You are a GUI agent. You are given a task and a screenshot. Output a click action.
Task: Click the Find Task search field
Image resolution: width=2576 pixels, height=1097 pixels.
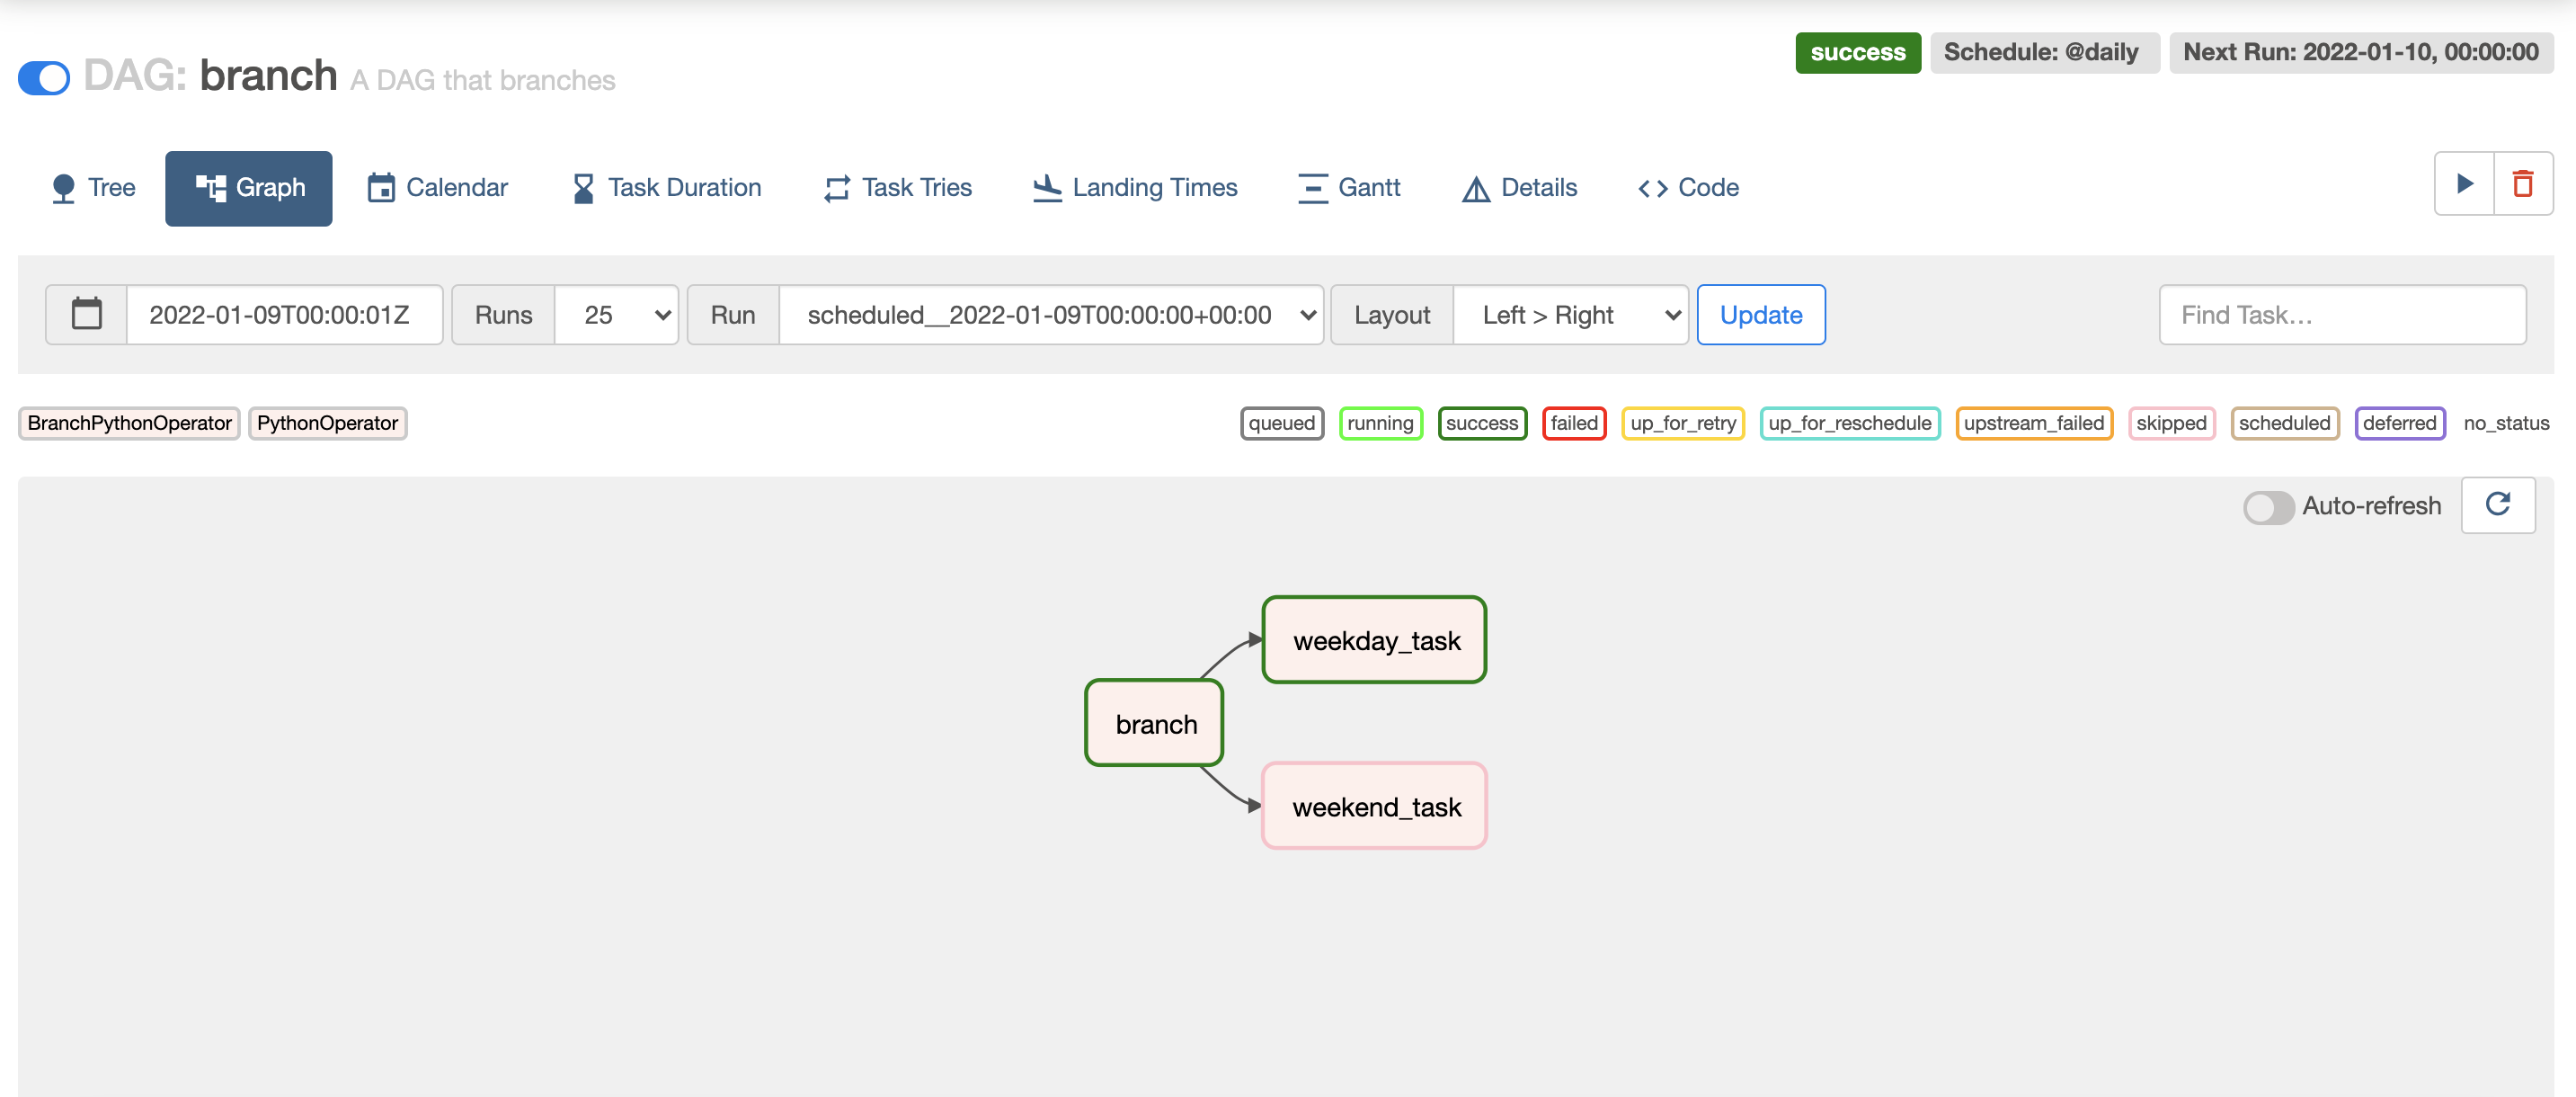(x=2342, y=315)
